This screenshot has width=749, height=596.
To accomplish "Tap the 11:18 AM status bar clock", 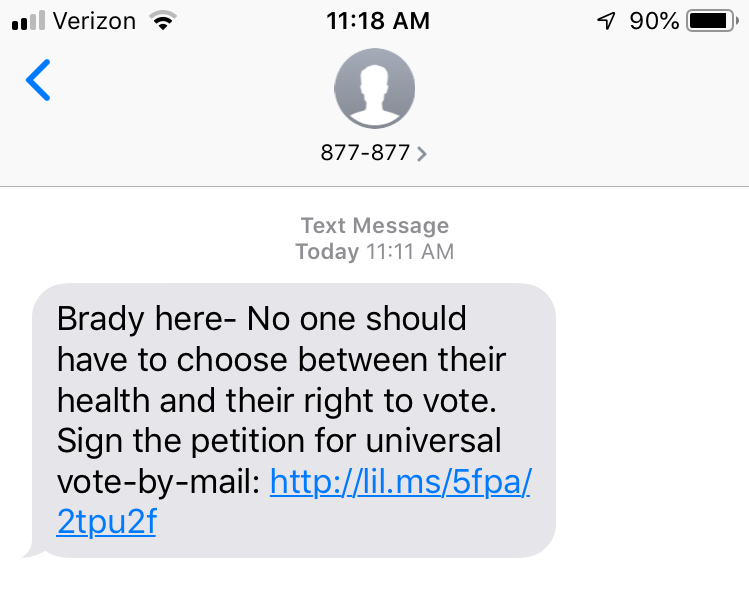I will [x=378, y=21].
